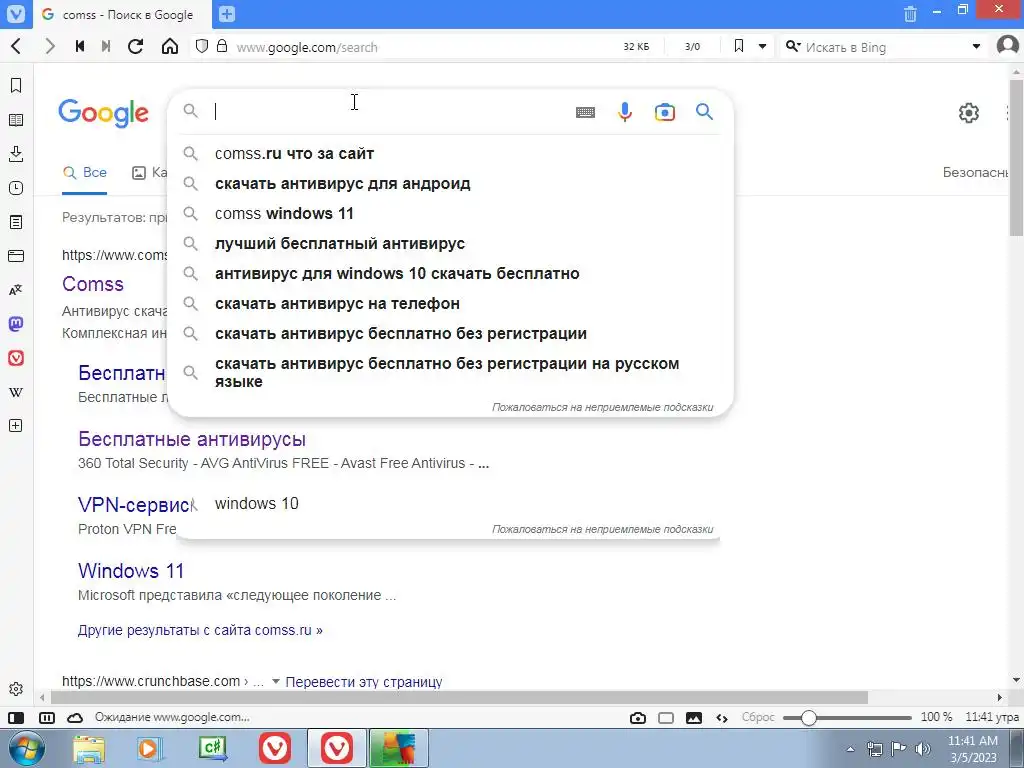Image resolution: width=1024 pixels, height=768 pixels.
Task: Select suggestion 'лучший бесплатный антивирус'
Action: (x=451, y=244)
